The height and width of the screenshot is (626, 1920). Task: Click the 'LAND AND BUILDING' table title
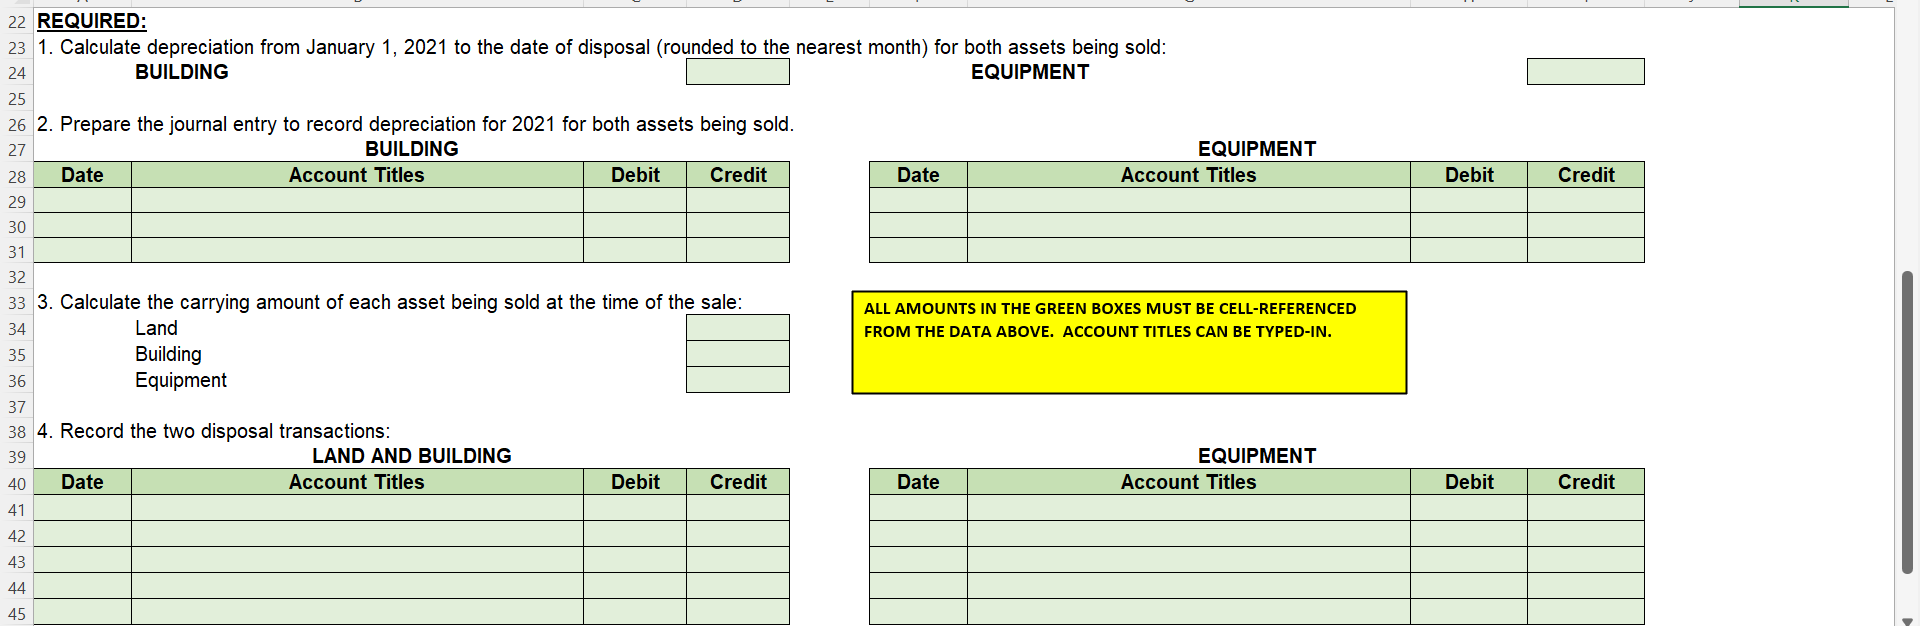click(x=412, y=456)
